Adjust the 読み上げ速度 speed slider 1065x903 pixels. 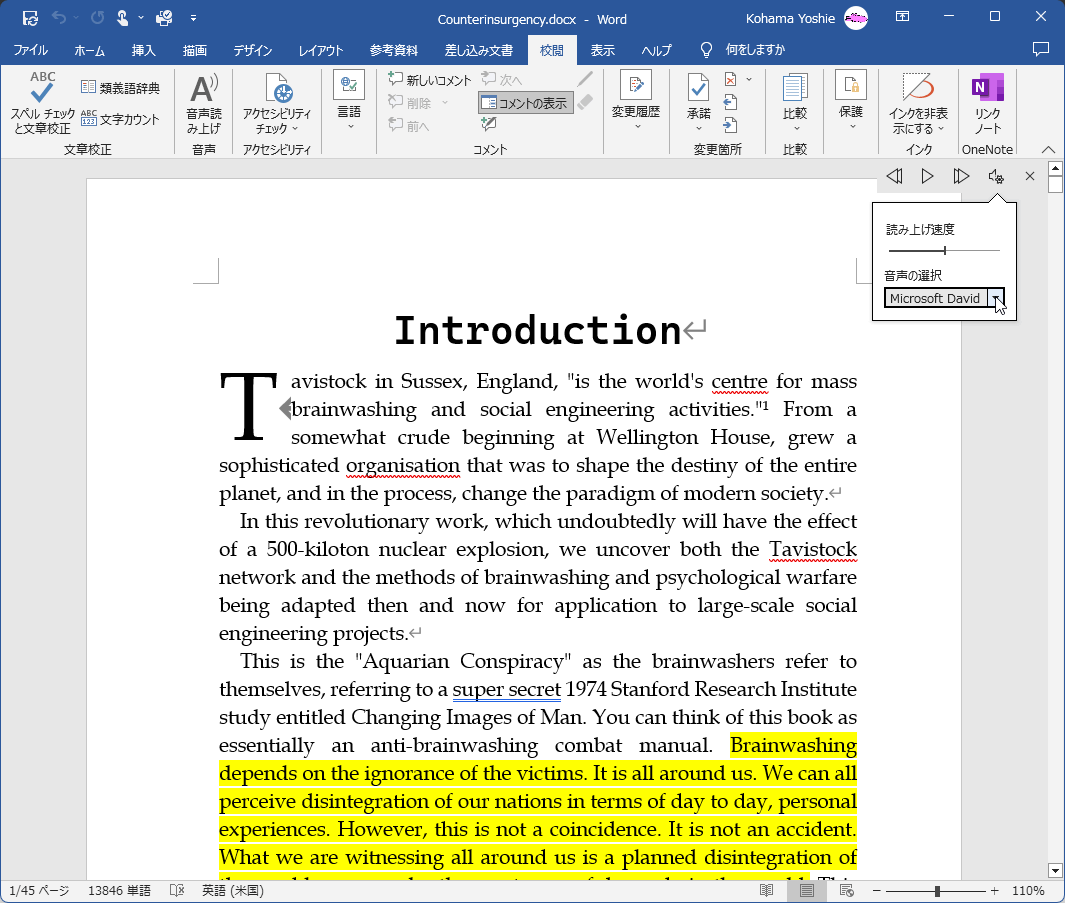(944, 251)
